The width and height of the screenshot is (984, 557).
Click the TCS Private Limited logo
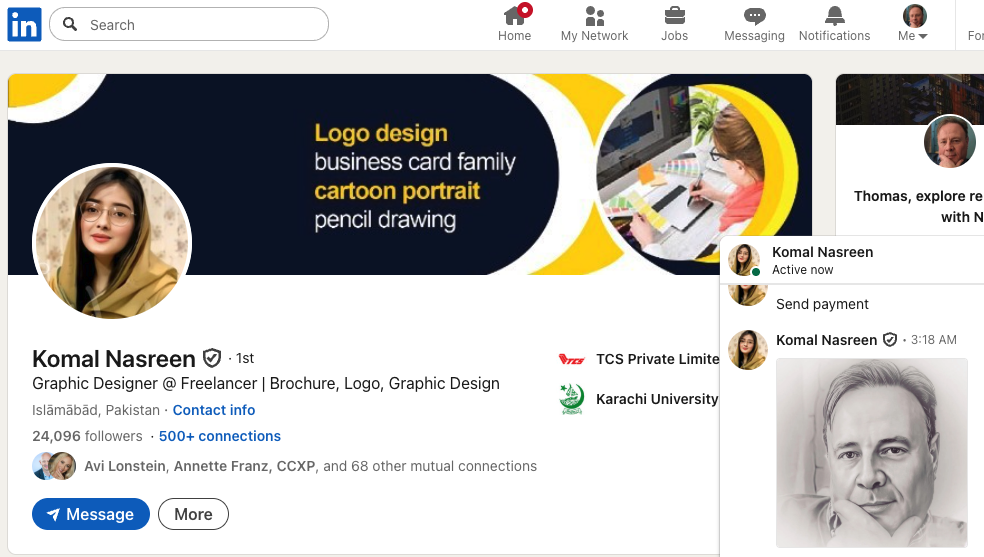click(x=572, y=359)
